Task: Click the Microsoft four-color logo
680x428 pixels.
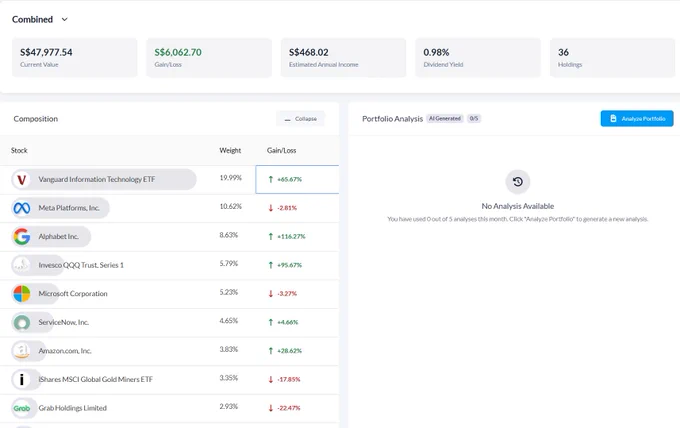Action: [21, 294]
